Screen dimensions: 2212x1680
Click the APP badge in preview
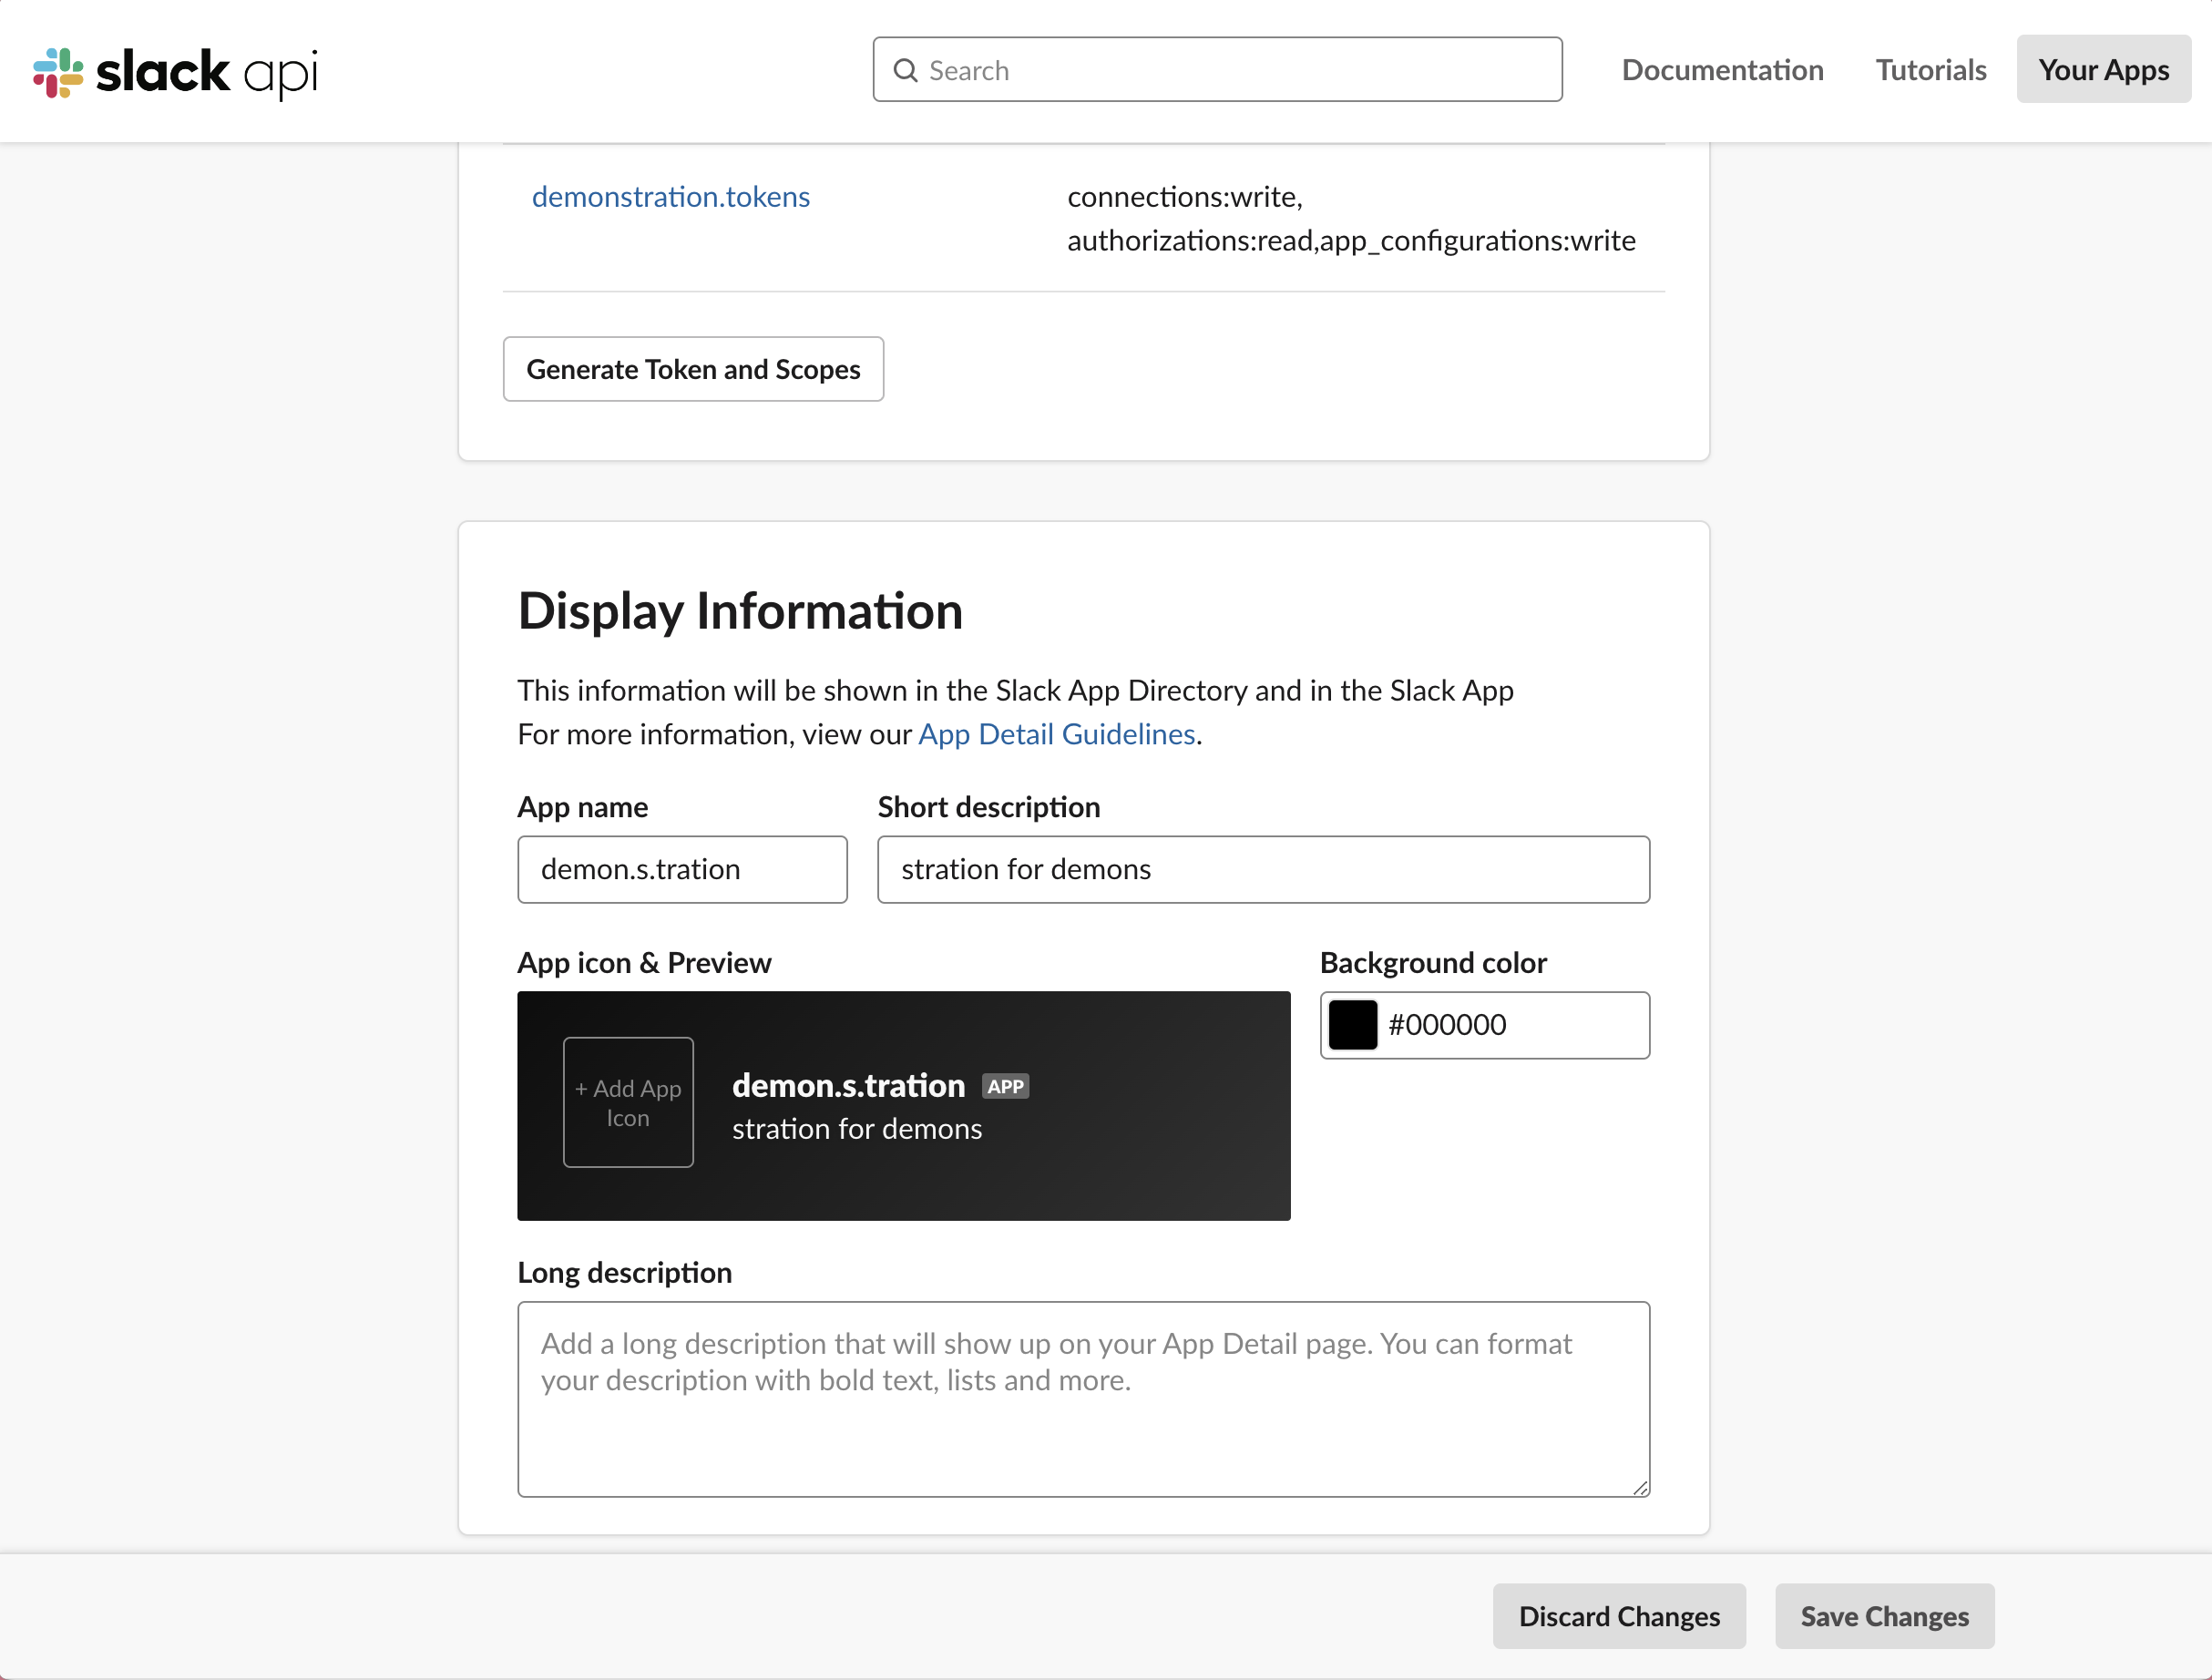[1005, 1086]
